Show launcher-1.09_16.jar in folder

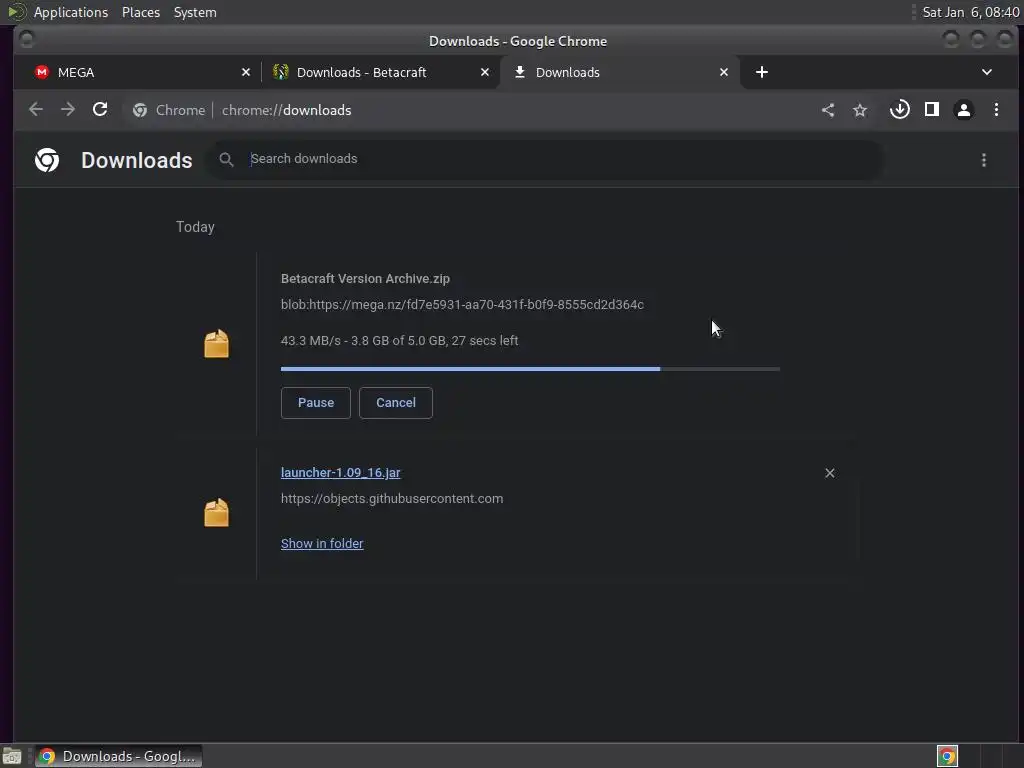[322, 543]
